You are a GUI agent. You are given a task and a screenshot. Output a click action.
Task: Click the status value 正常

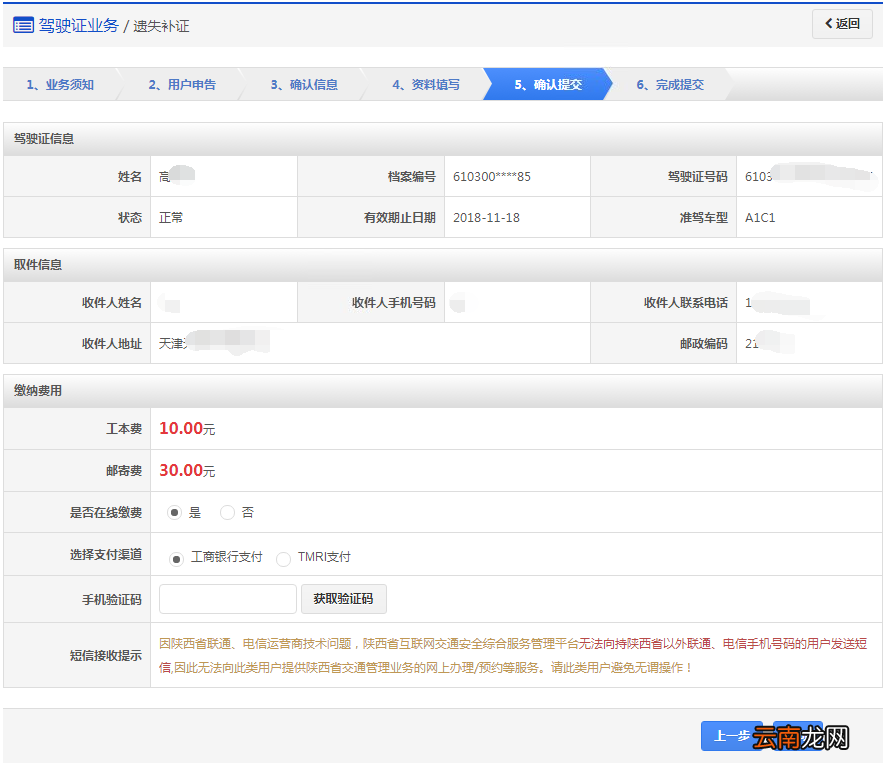171,217
